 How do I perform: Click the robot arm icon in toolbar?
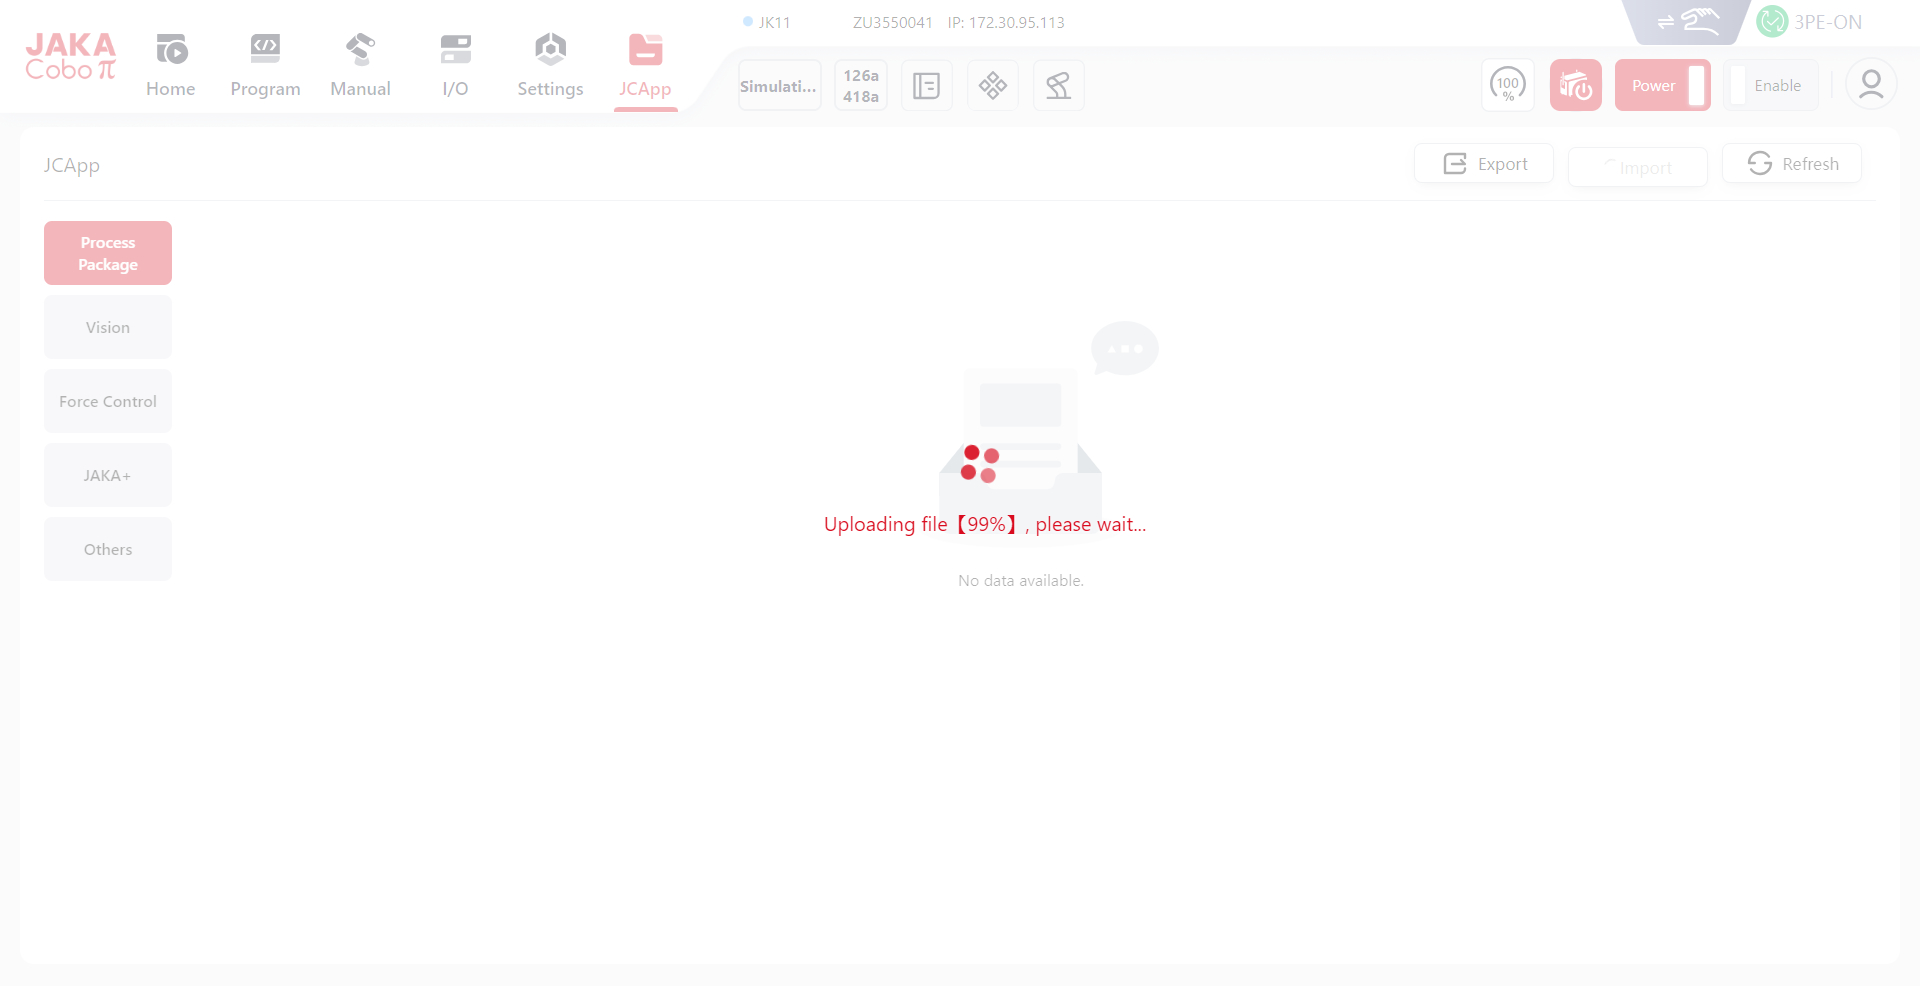[1058, 86]
